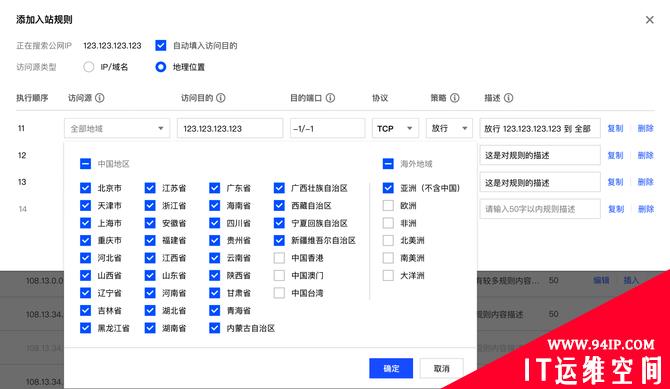Click description field of rule 13
670x389 pixels.
(x=540, y=183)
